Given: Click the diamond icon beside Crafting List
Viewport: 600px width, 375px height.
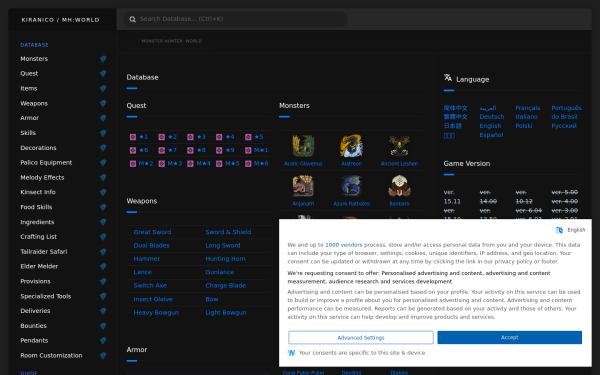Looking at the screenshot, I should coord(103,237).
